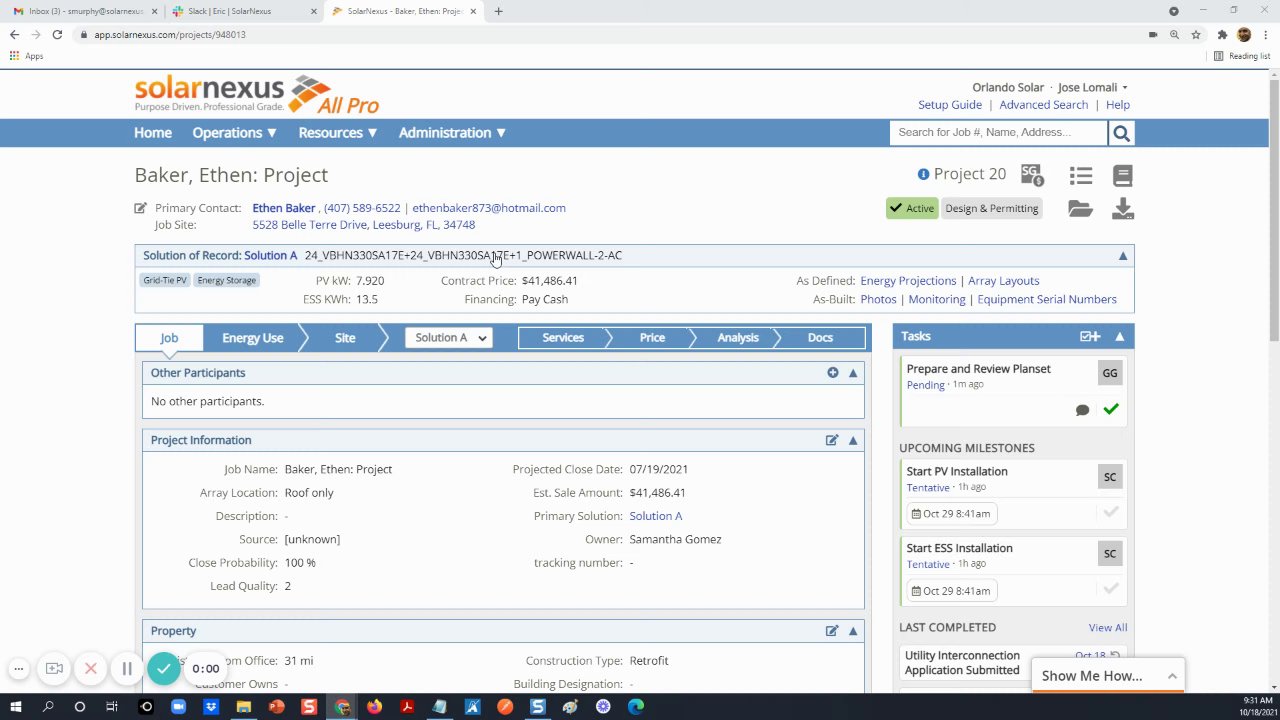Screen dimensions: 1280x720
Task: Go to the Home menu item
Action: [x=153, y=133]
